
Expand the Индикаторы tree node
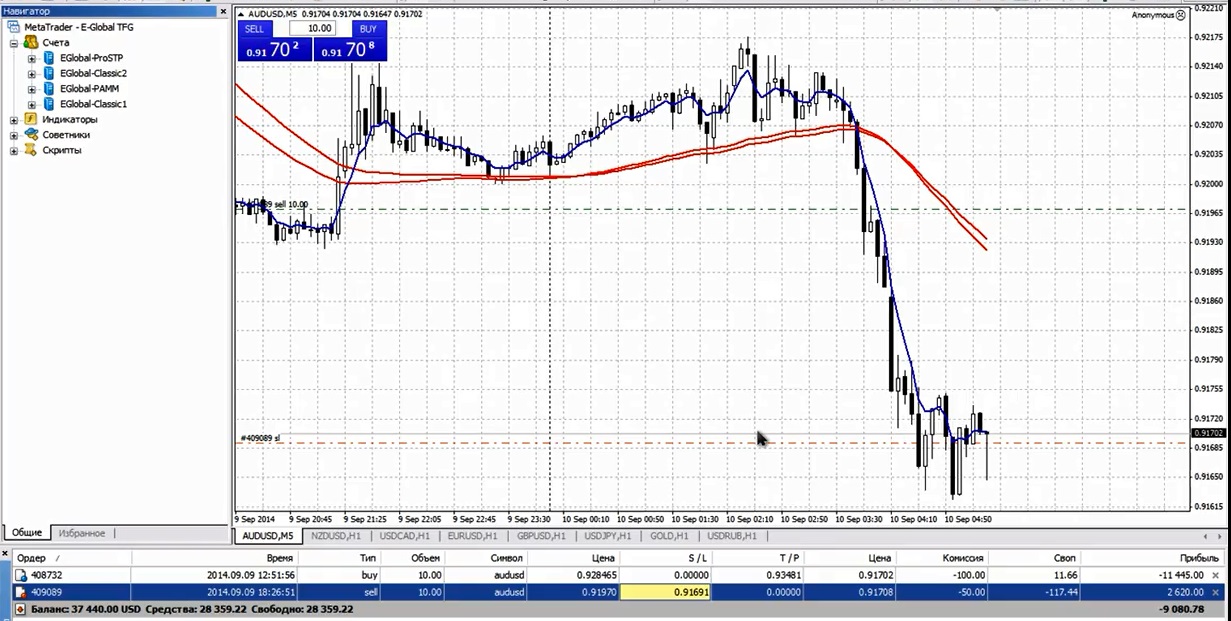(14, 120)
